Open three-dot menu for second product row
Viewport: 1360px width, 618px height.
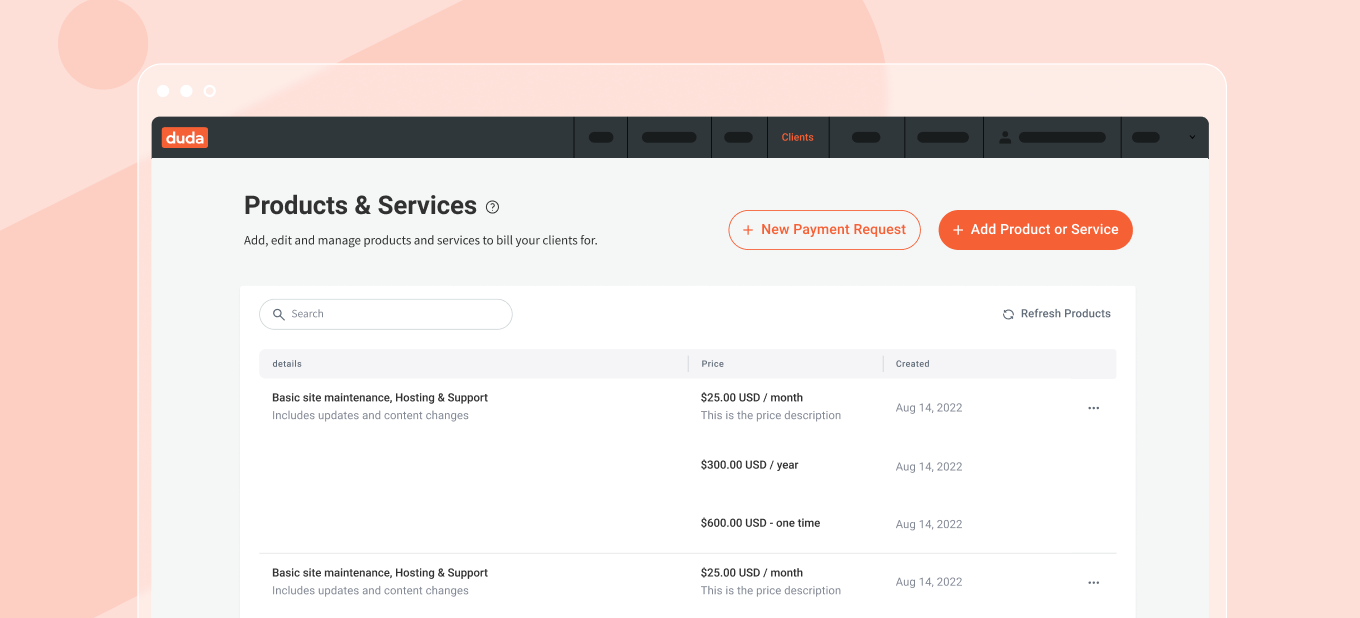tap(1093, 583)
